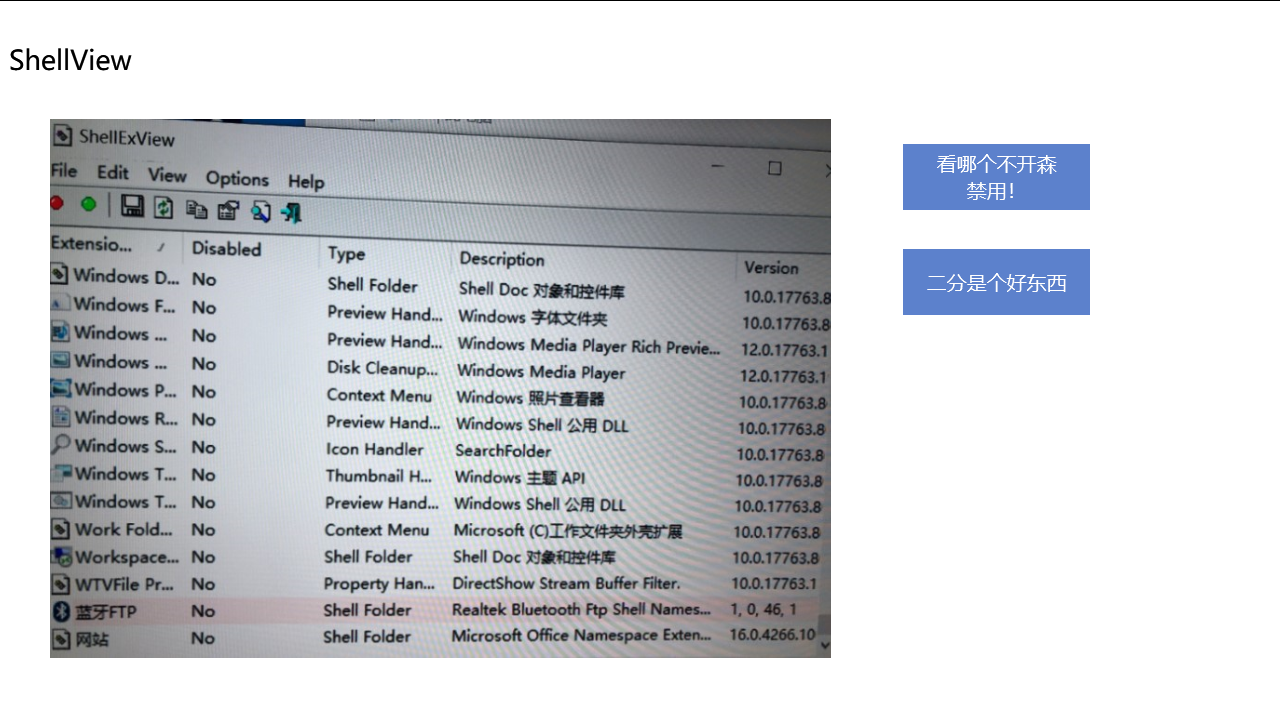The width and height of the screenshot is (1280, 720).
Task: Click the Copy Selected Items toolbar icon
Action: coord(197,209)
